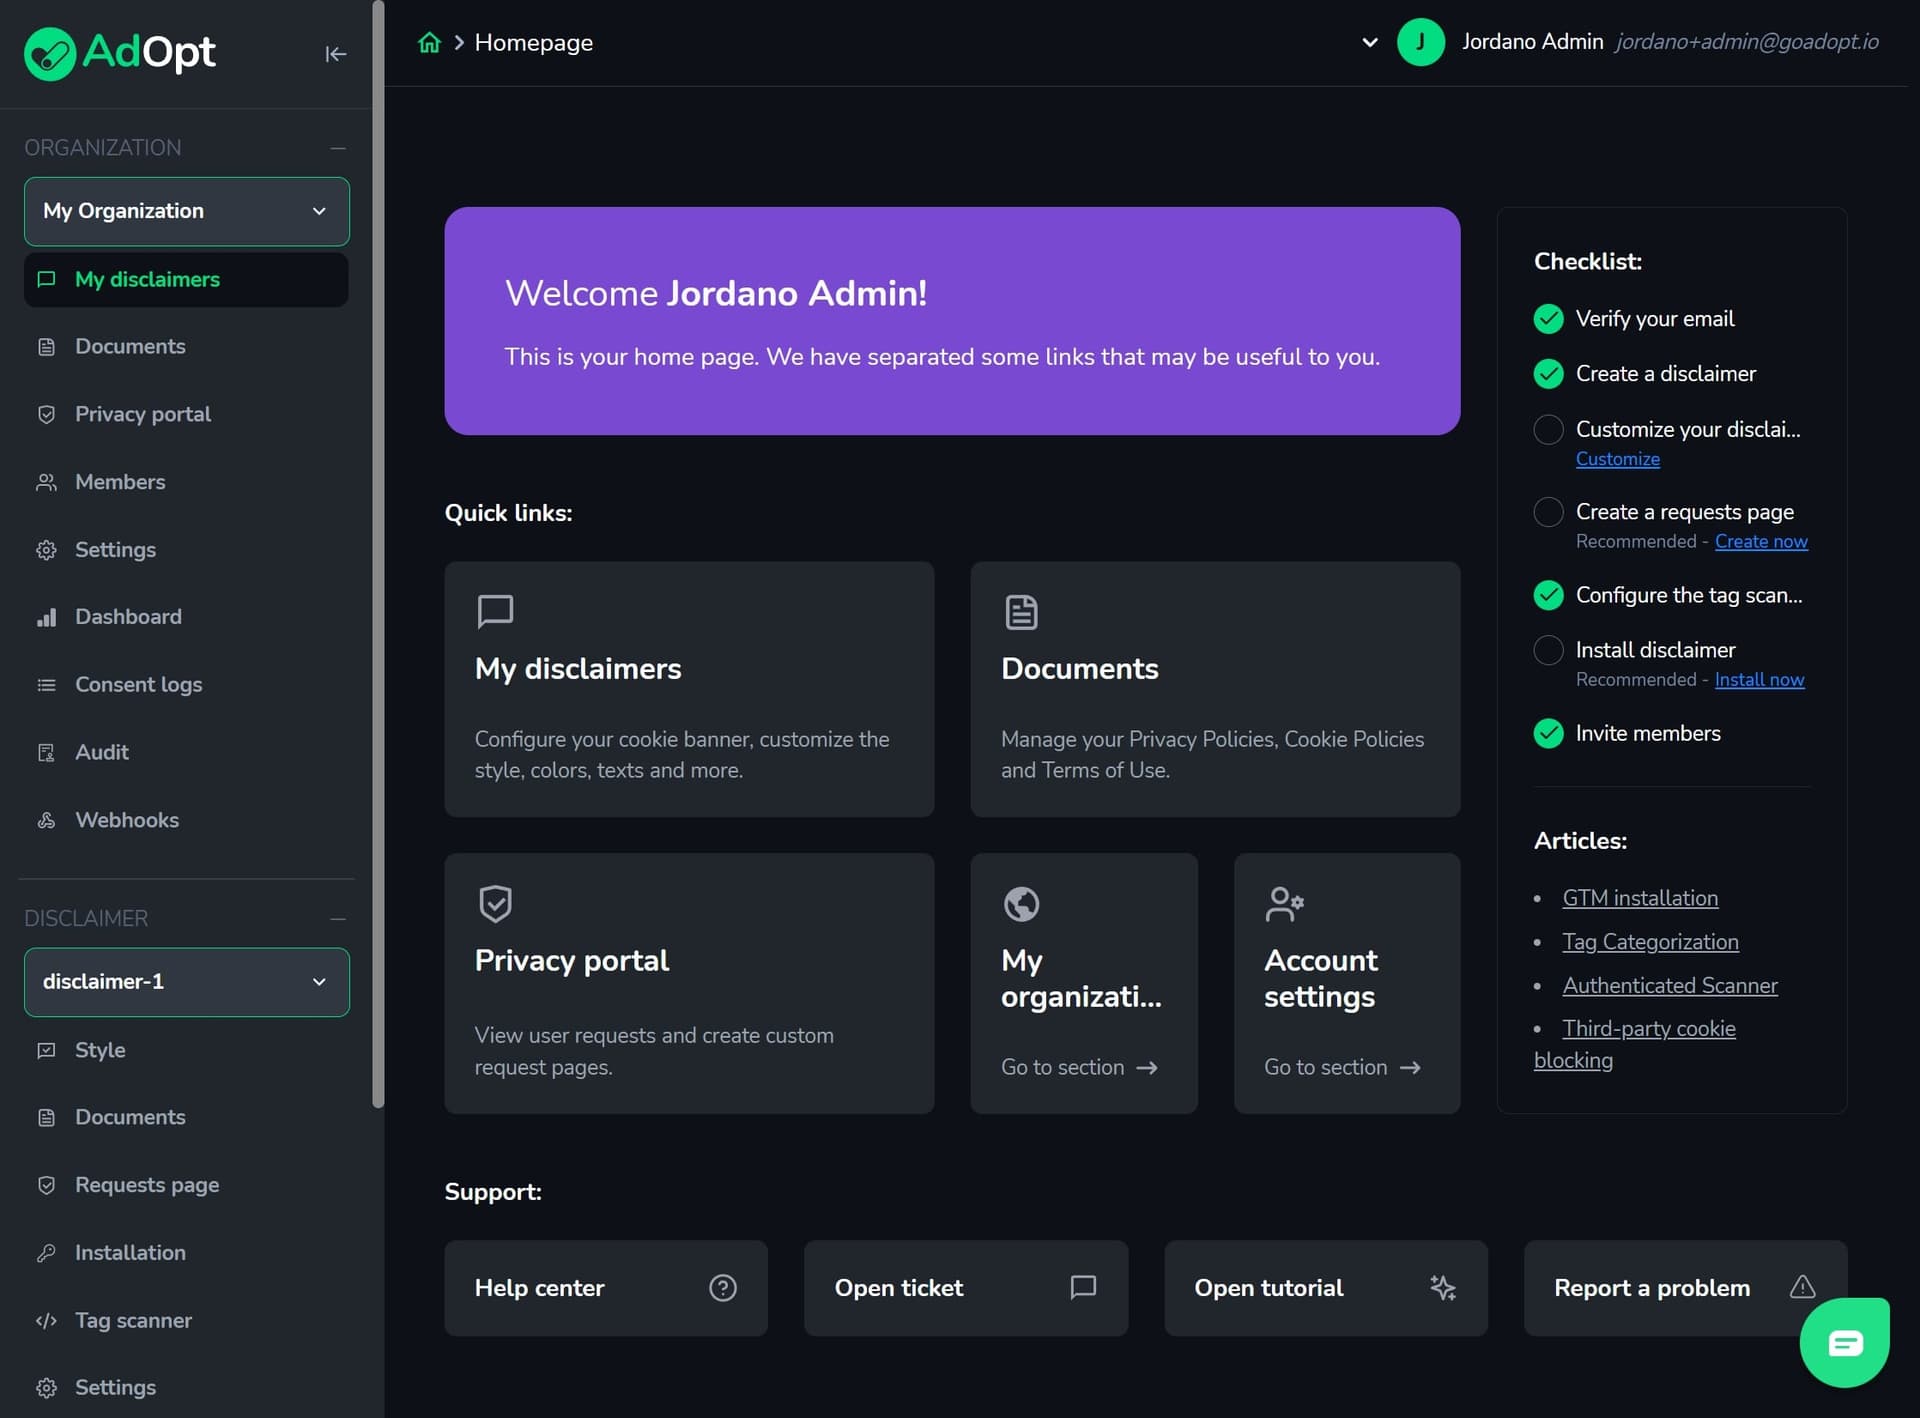Click the Style sidebar icon
The image size is (1920, 1418).
(x=46, y=1050)
